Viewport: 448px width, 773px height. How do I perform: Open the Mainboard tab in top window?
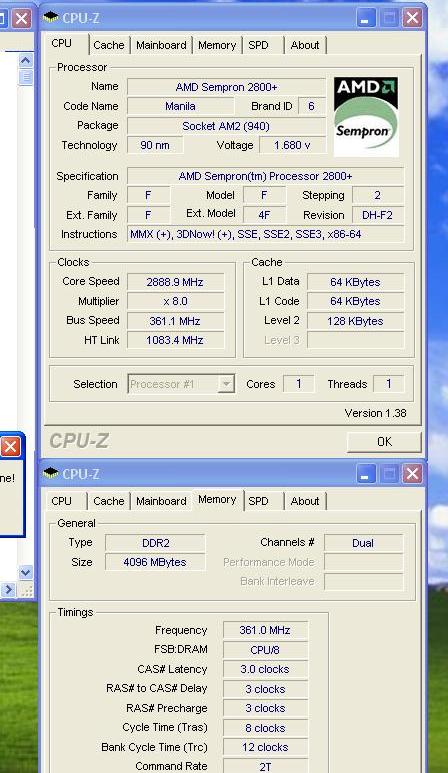click(x=161, y=45)
